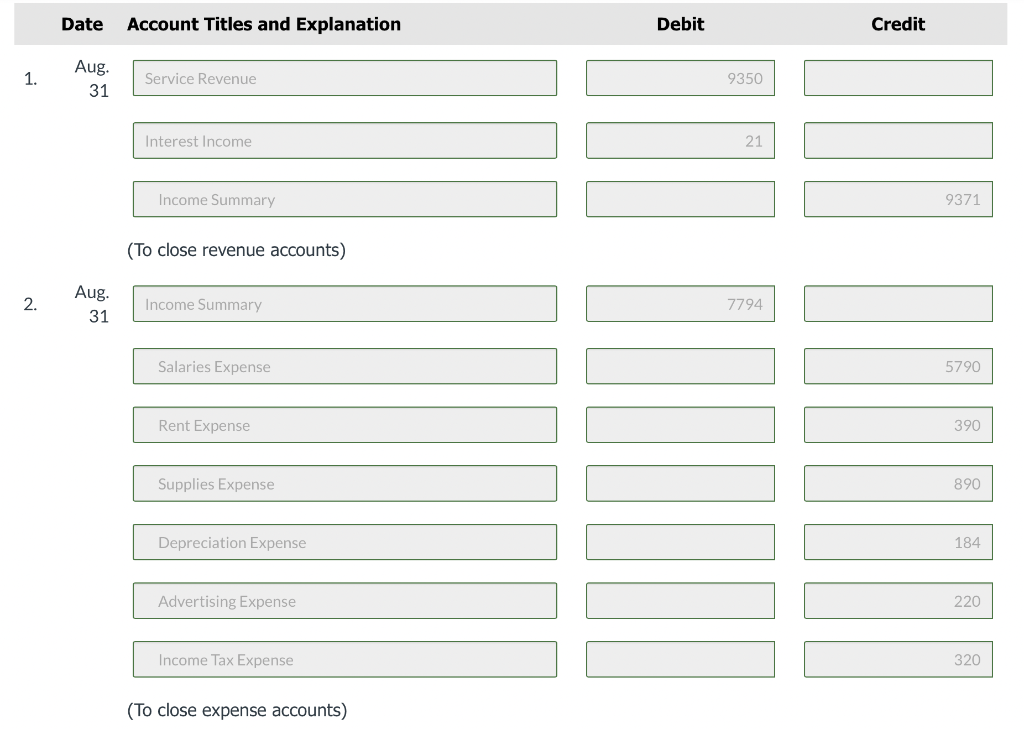Screen dimensions: 1024x729
Task: Click the Income Summary field in entry 2
Action: click(x=344, y=305)
